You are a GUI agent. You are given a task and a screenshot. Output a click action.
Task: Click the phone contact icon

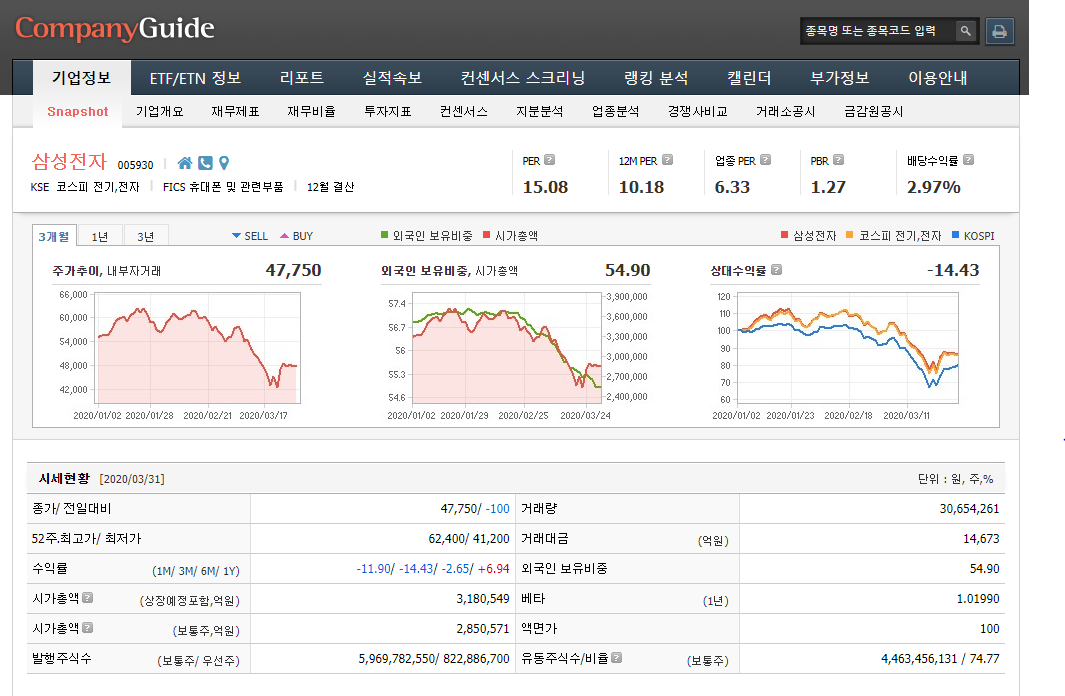(x=205, y=163)
